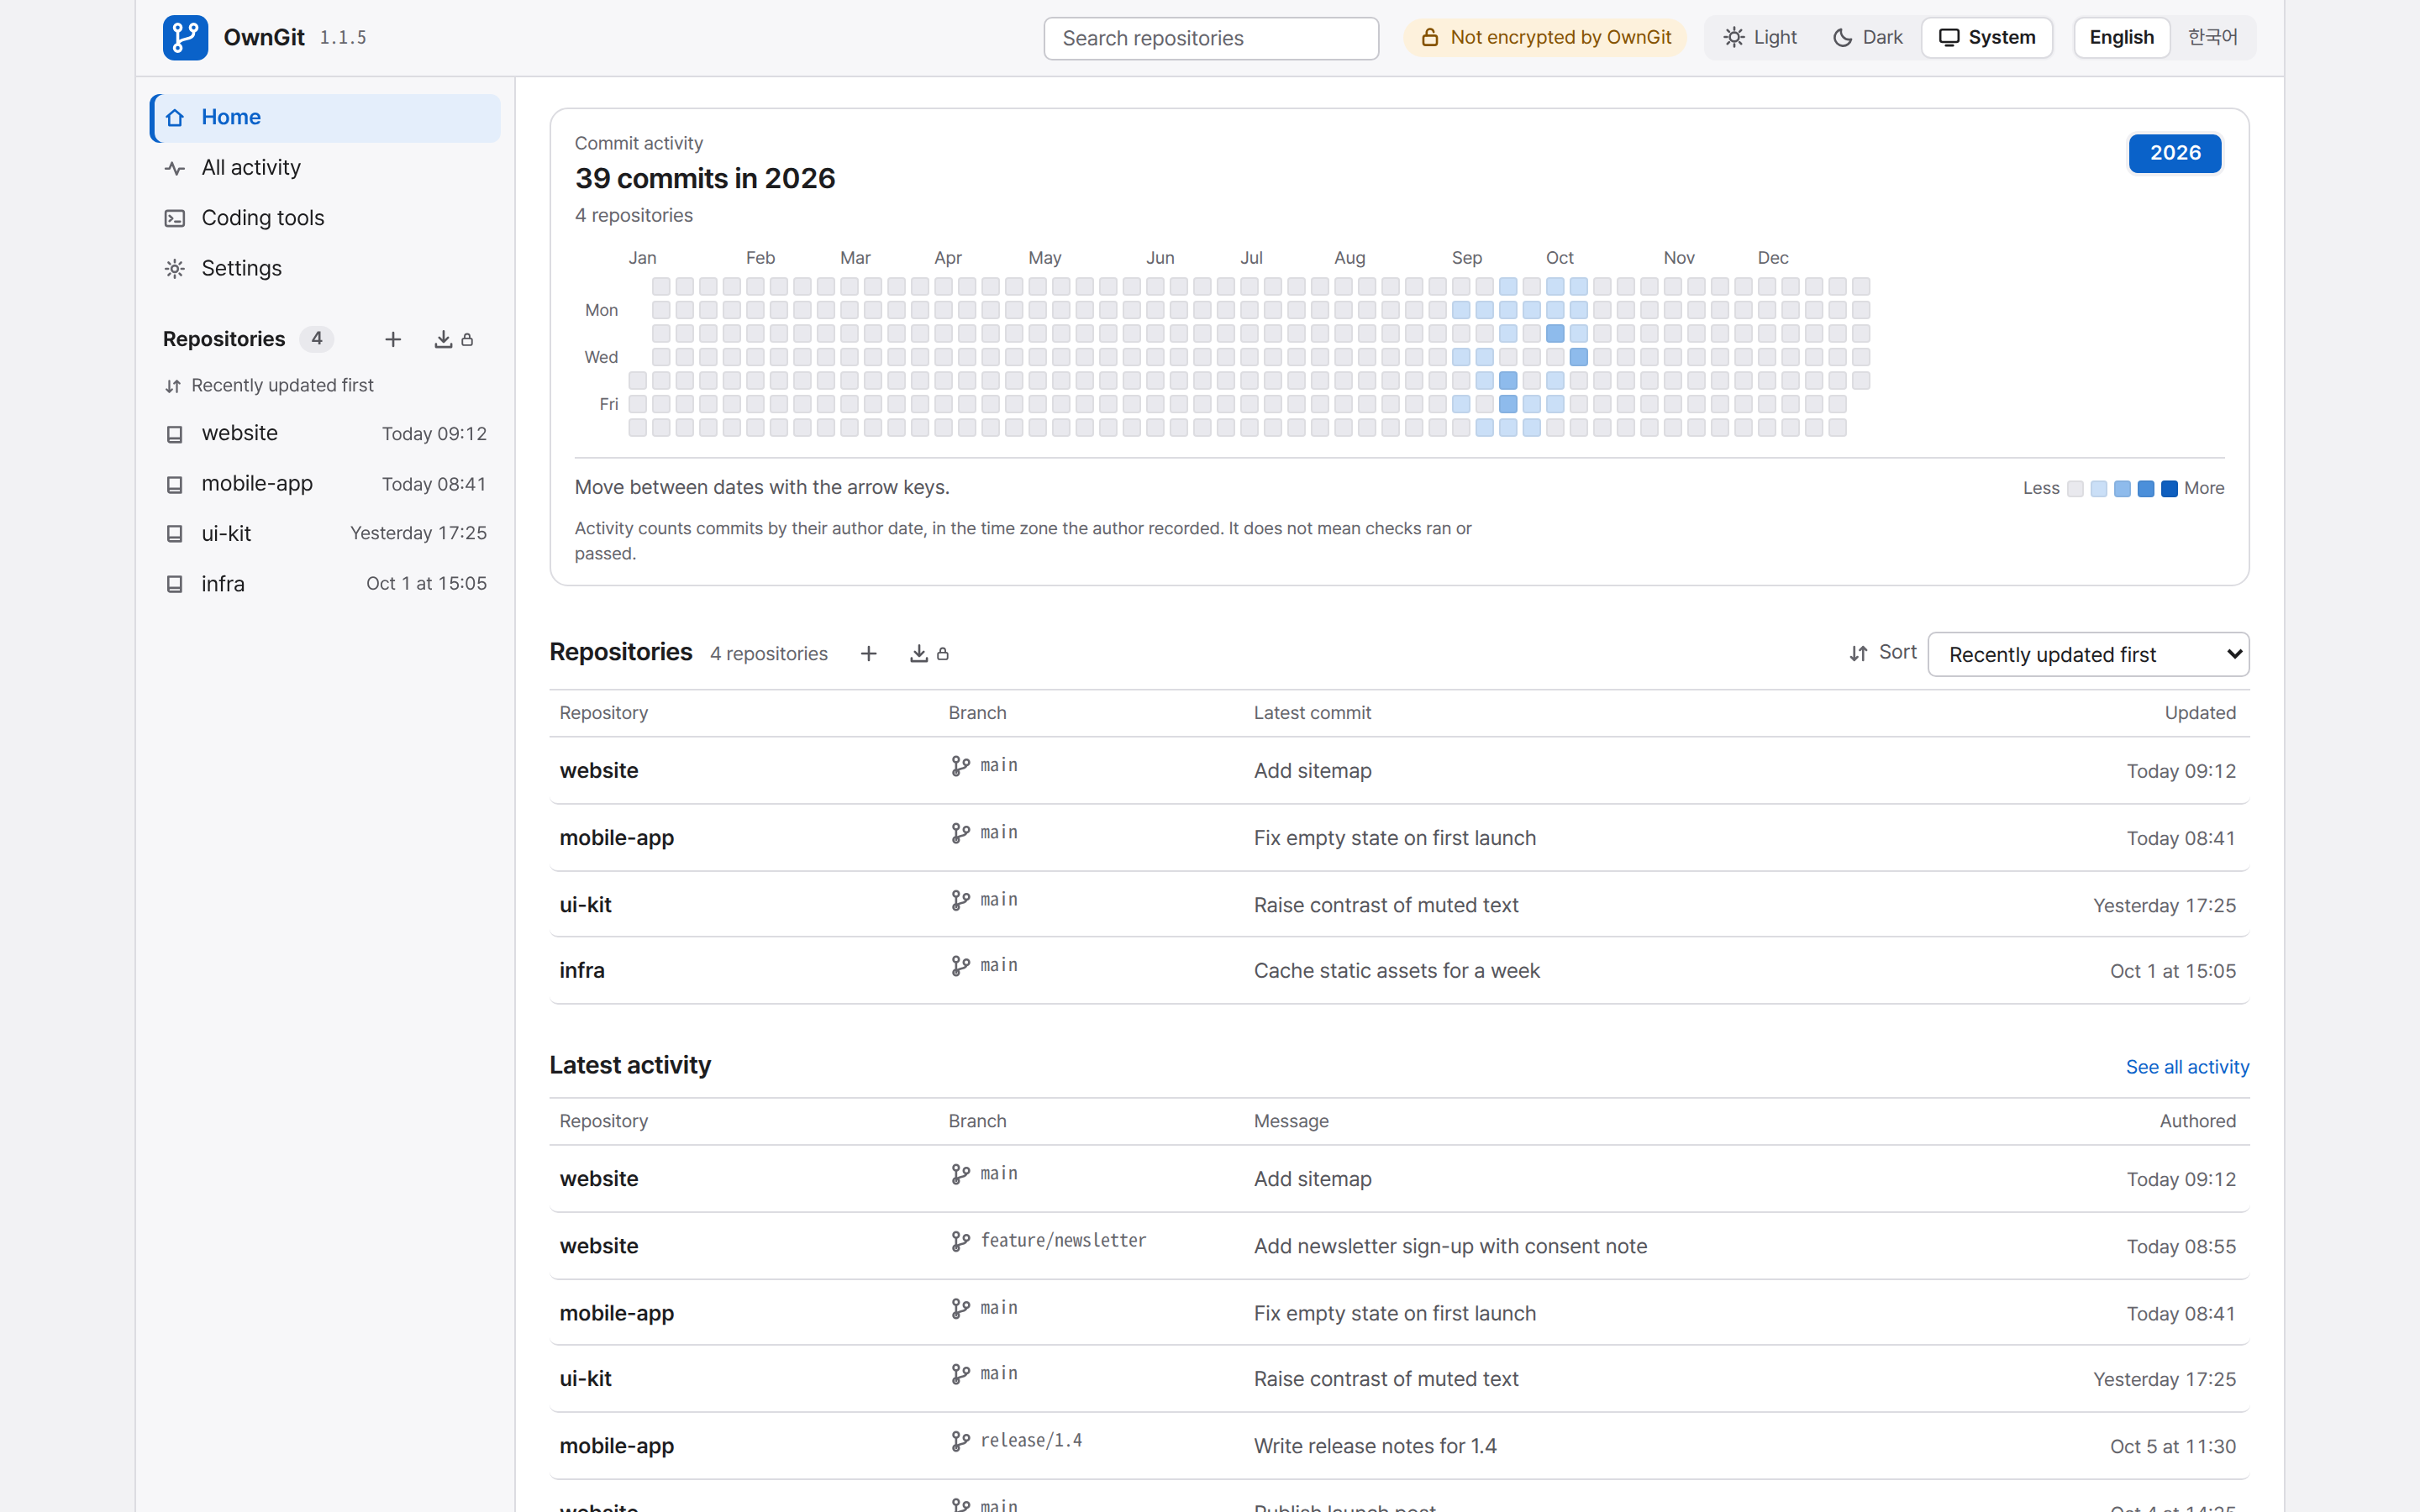Click the plus icon beside main Repositories heading
The width and height of the screenshot is (2420, 1512).
(868, 653)
